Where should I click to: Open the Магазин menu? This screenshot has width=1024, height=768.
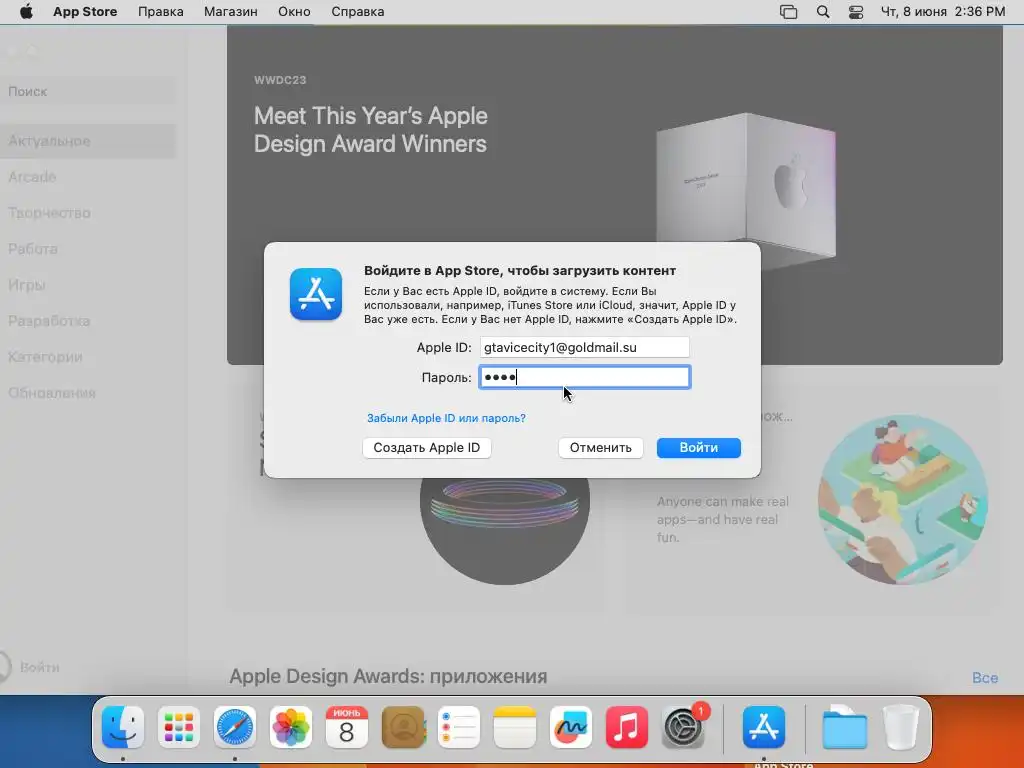[231, 12]
